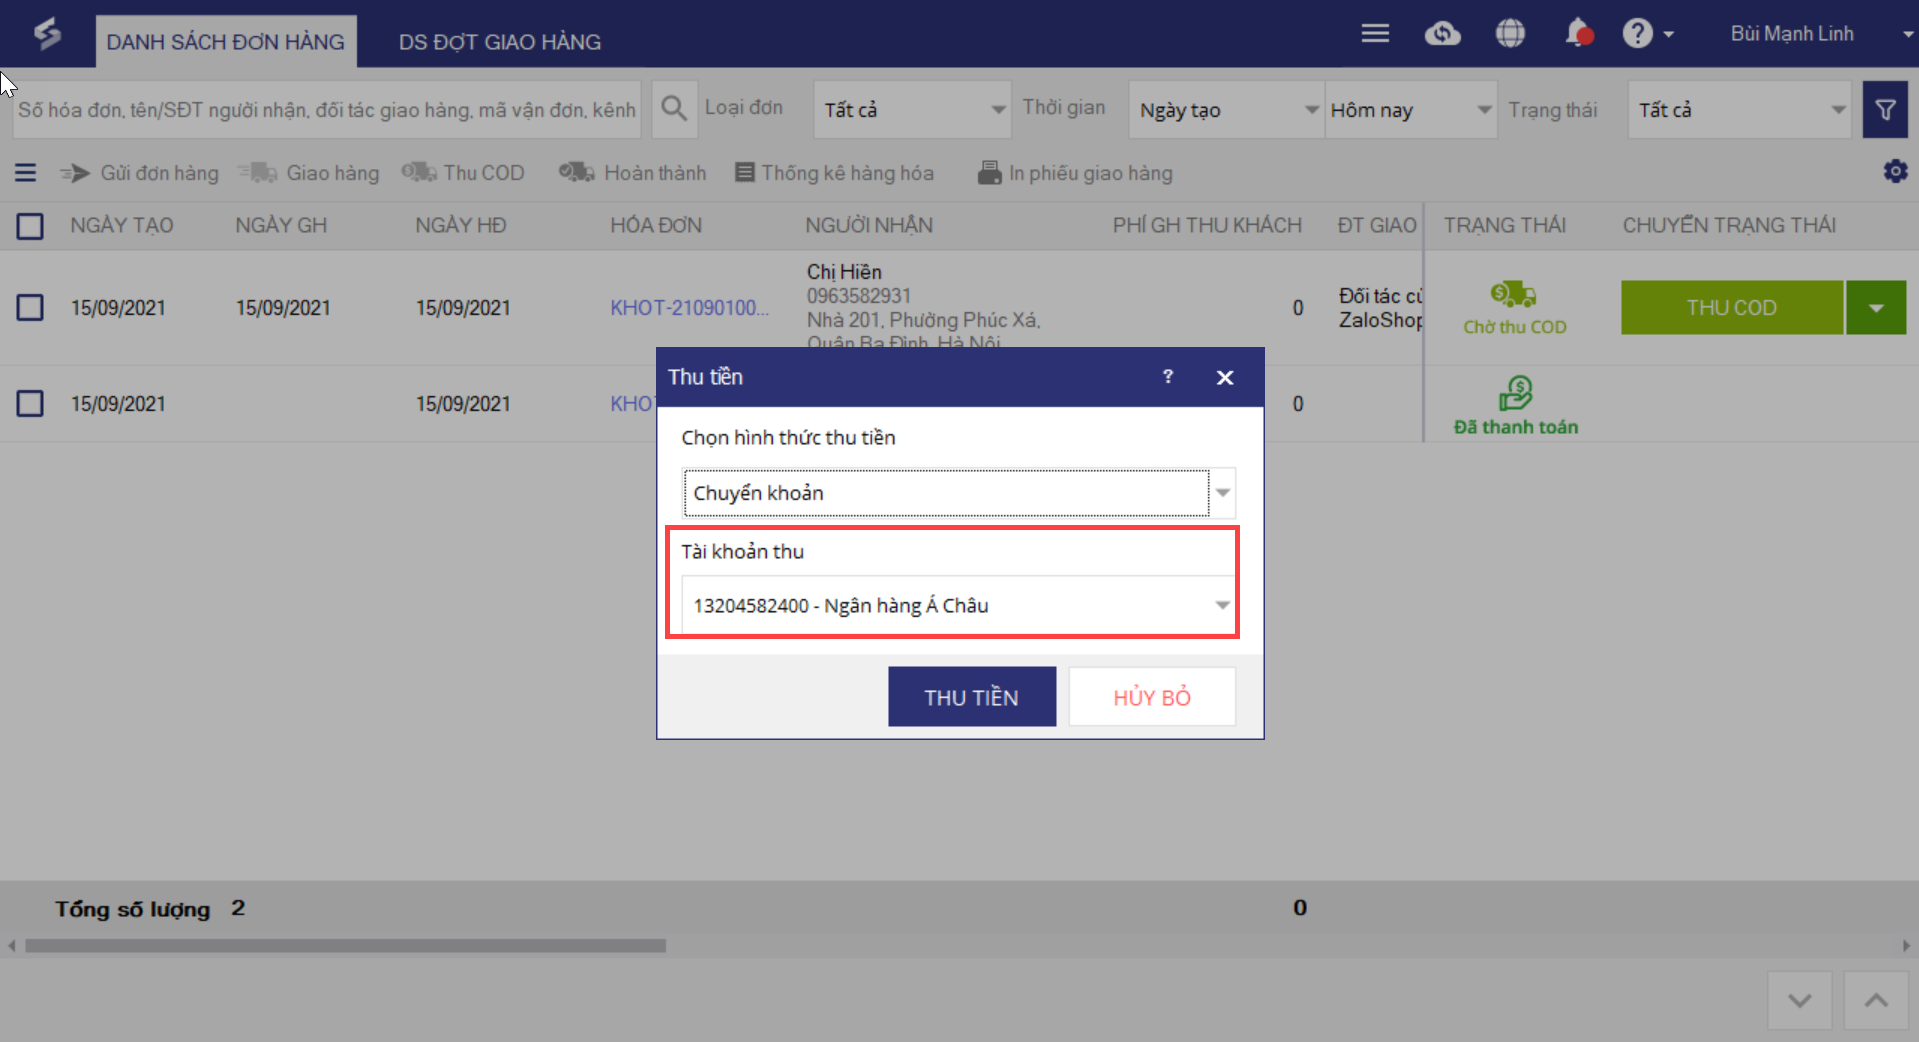The width and height of the screenshot is (1919, 1042).
Task: Tick checkbox for the Chị Hiền order
Action: click(x=30, y=307)
